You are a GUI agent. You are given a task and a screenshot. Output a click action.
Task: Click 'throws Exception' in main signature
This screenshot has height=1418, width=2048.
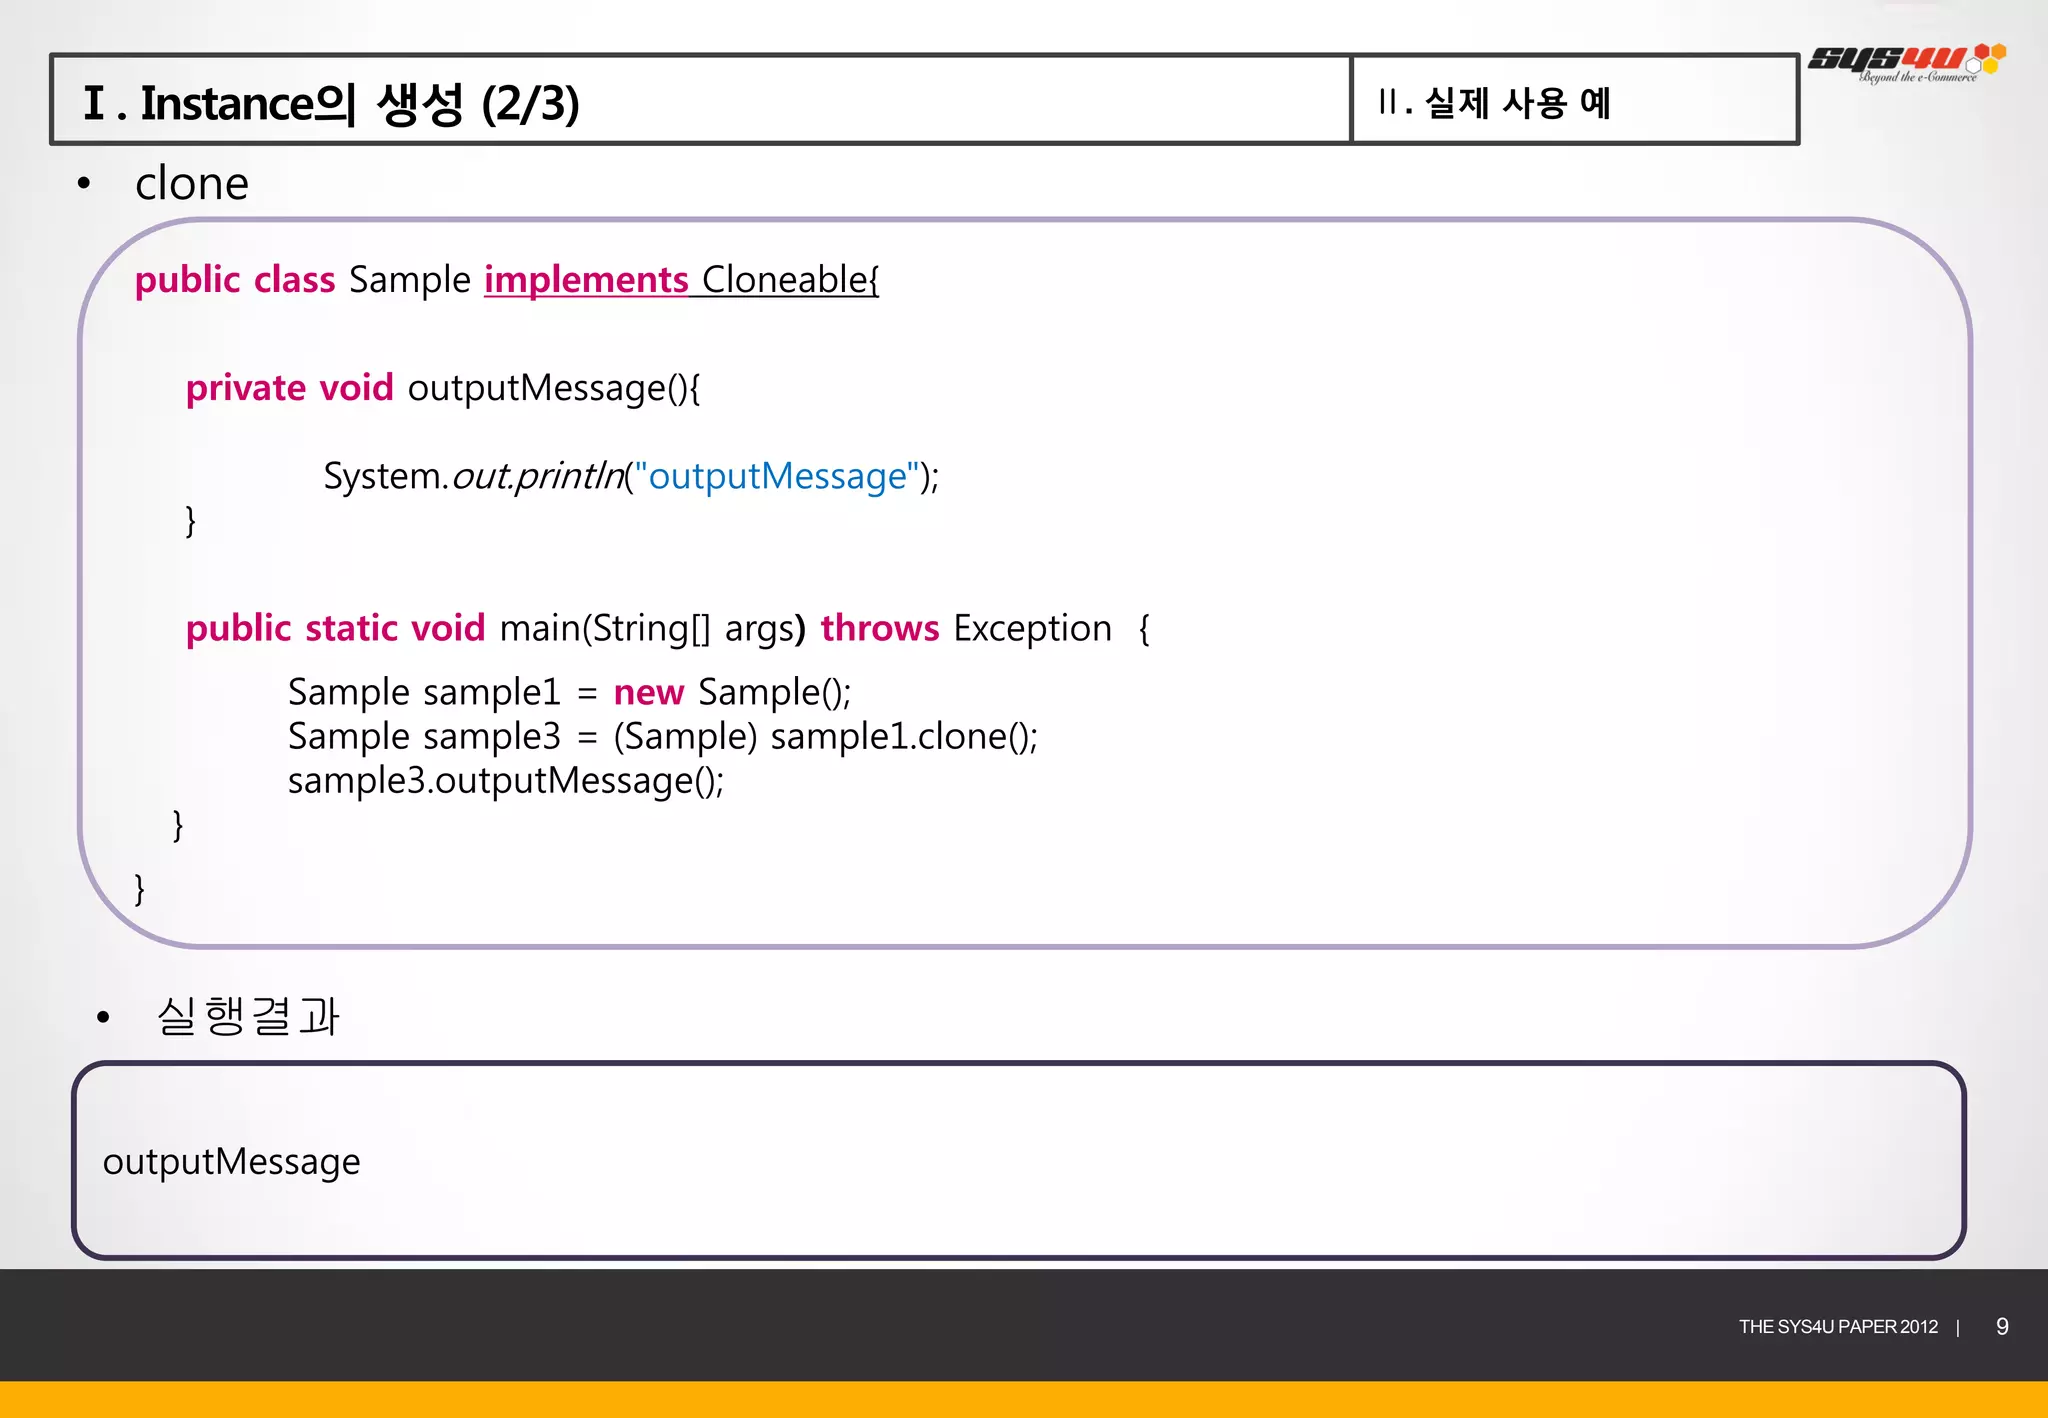click(x=966, y=628)
